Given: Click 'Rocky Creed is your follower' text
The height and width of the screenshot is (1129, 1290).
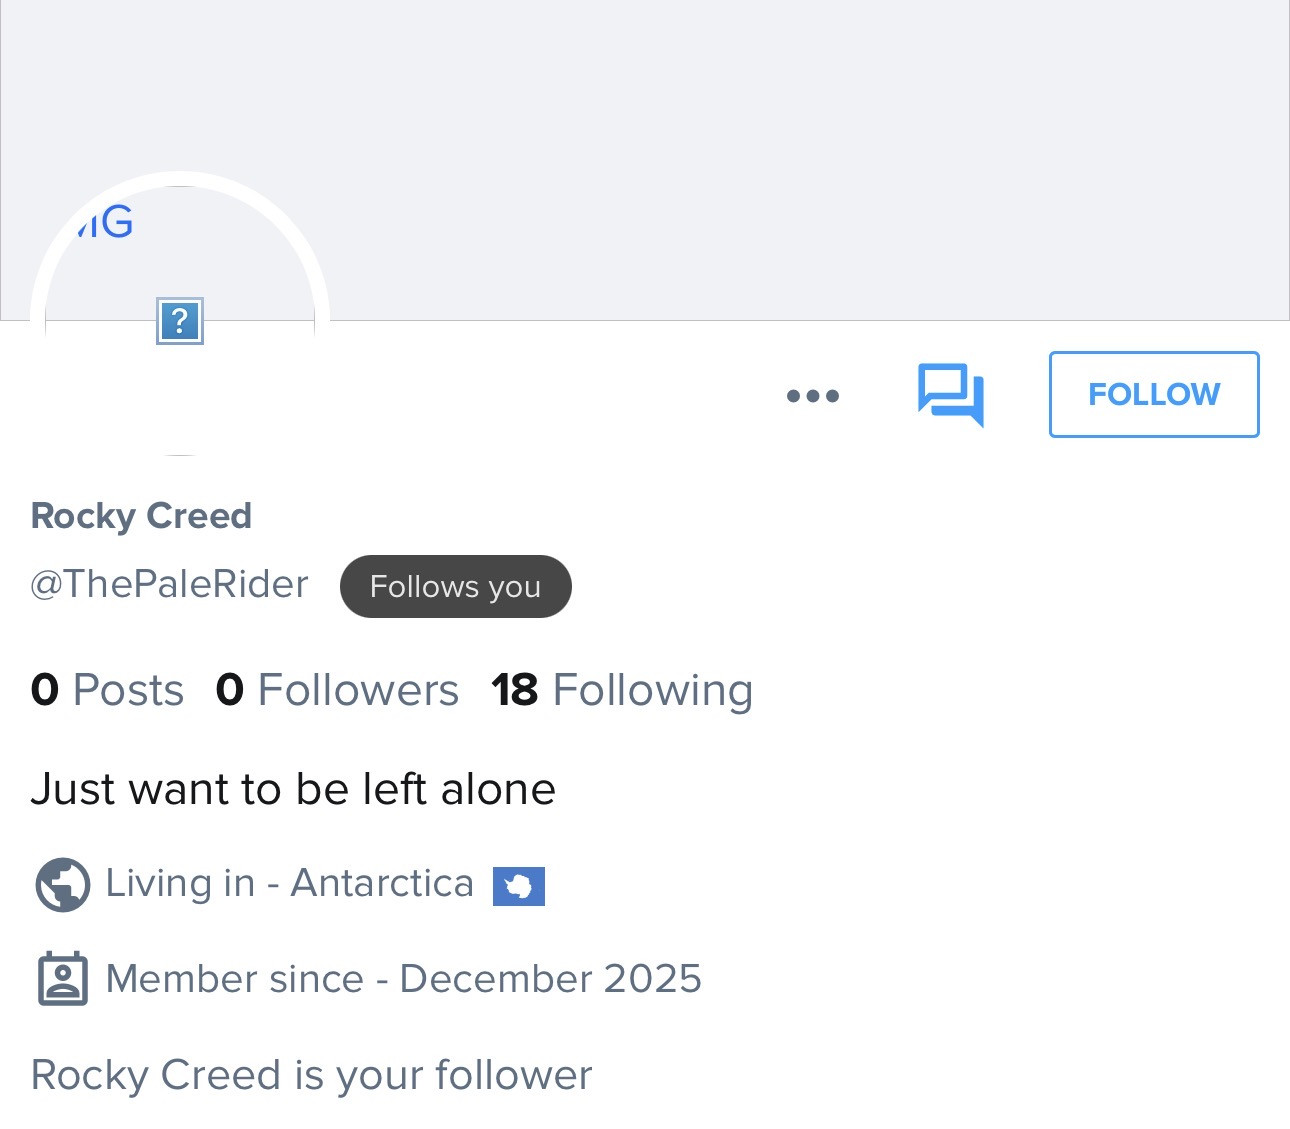Looking at the screenshot, I should click(311, 1075).
